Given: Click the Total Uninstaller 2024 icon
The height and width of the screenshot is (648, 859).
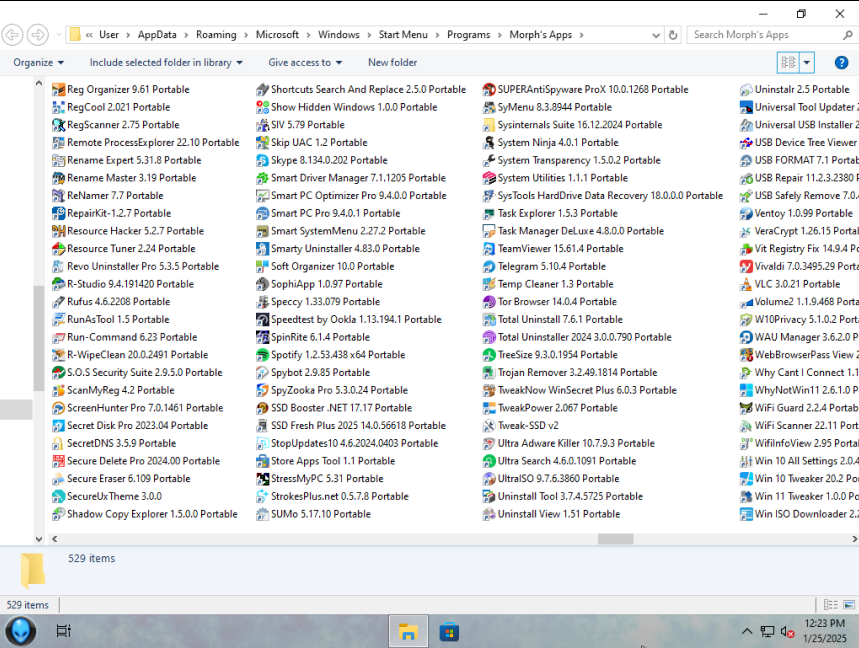Looking at the screenshot, I should coord(489,337).
